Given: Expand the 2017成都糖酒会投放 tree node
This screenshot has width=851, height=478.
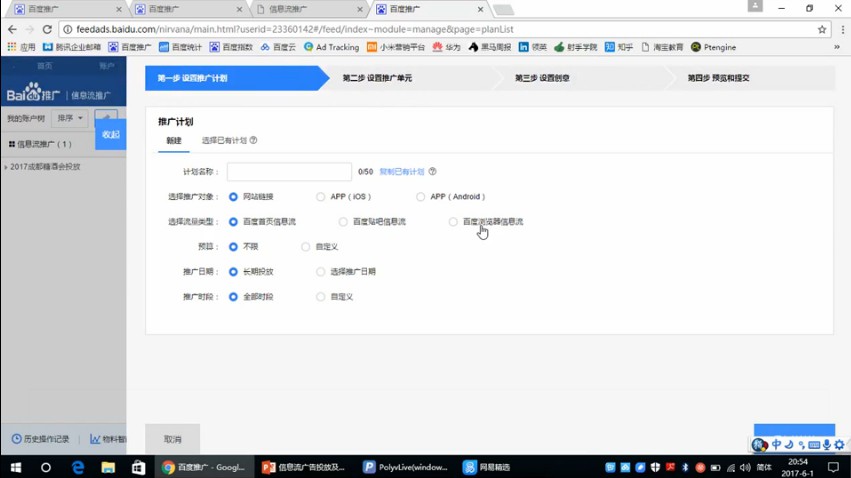Looking at the screenshot, I should click(x=6, y=167).
